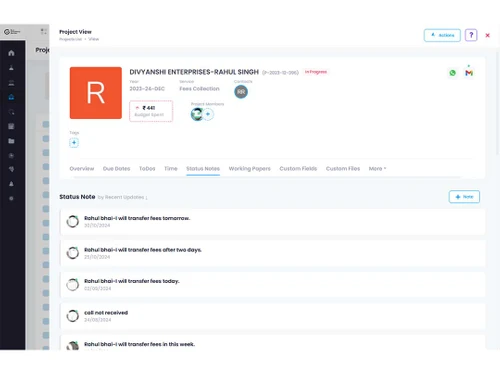Click the projects list breadcrumb link
500x375 pixels.
(x=70, y=39)
